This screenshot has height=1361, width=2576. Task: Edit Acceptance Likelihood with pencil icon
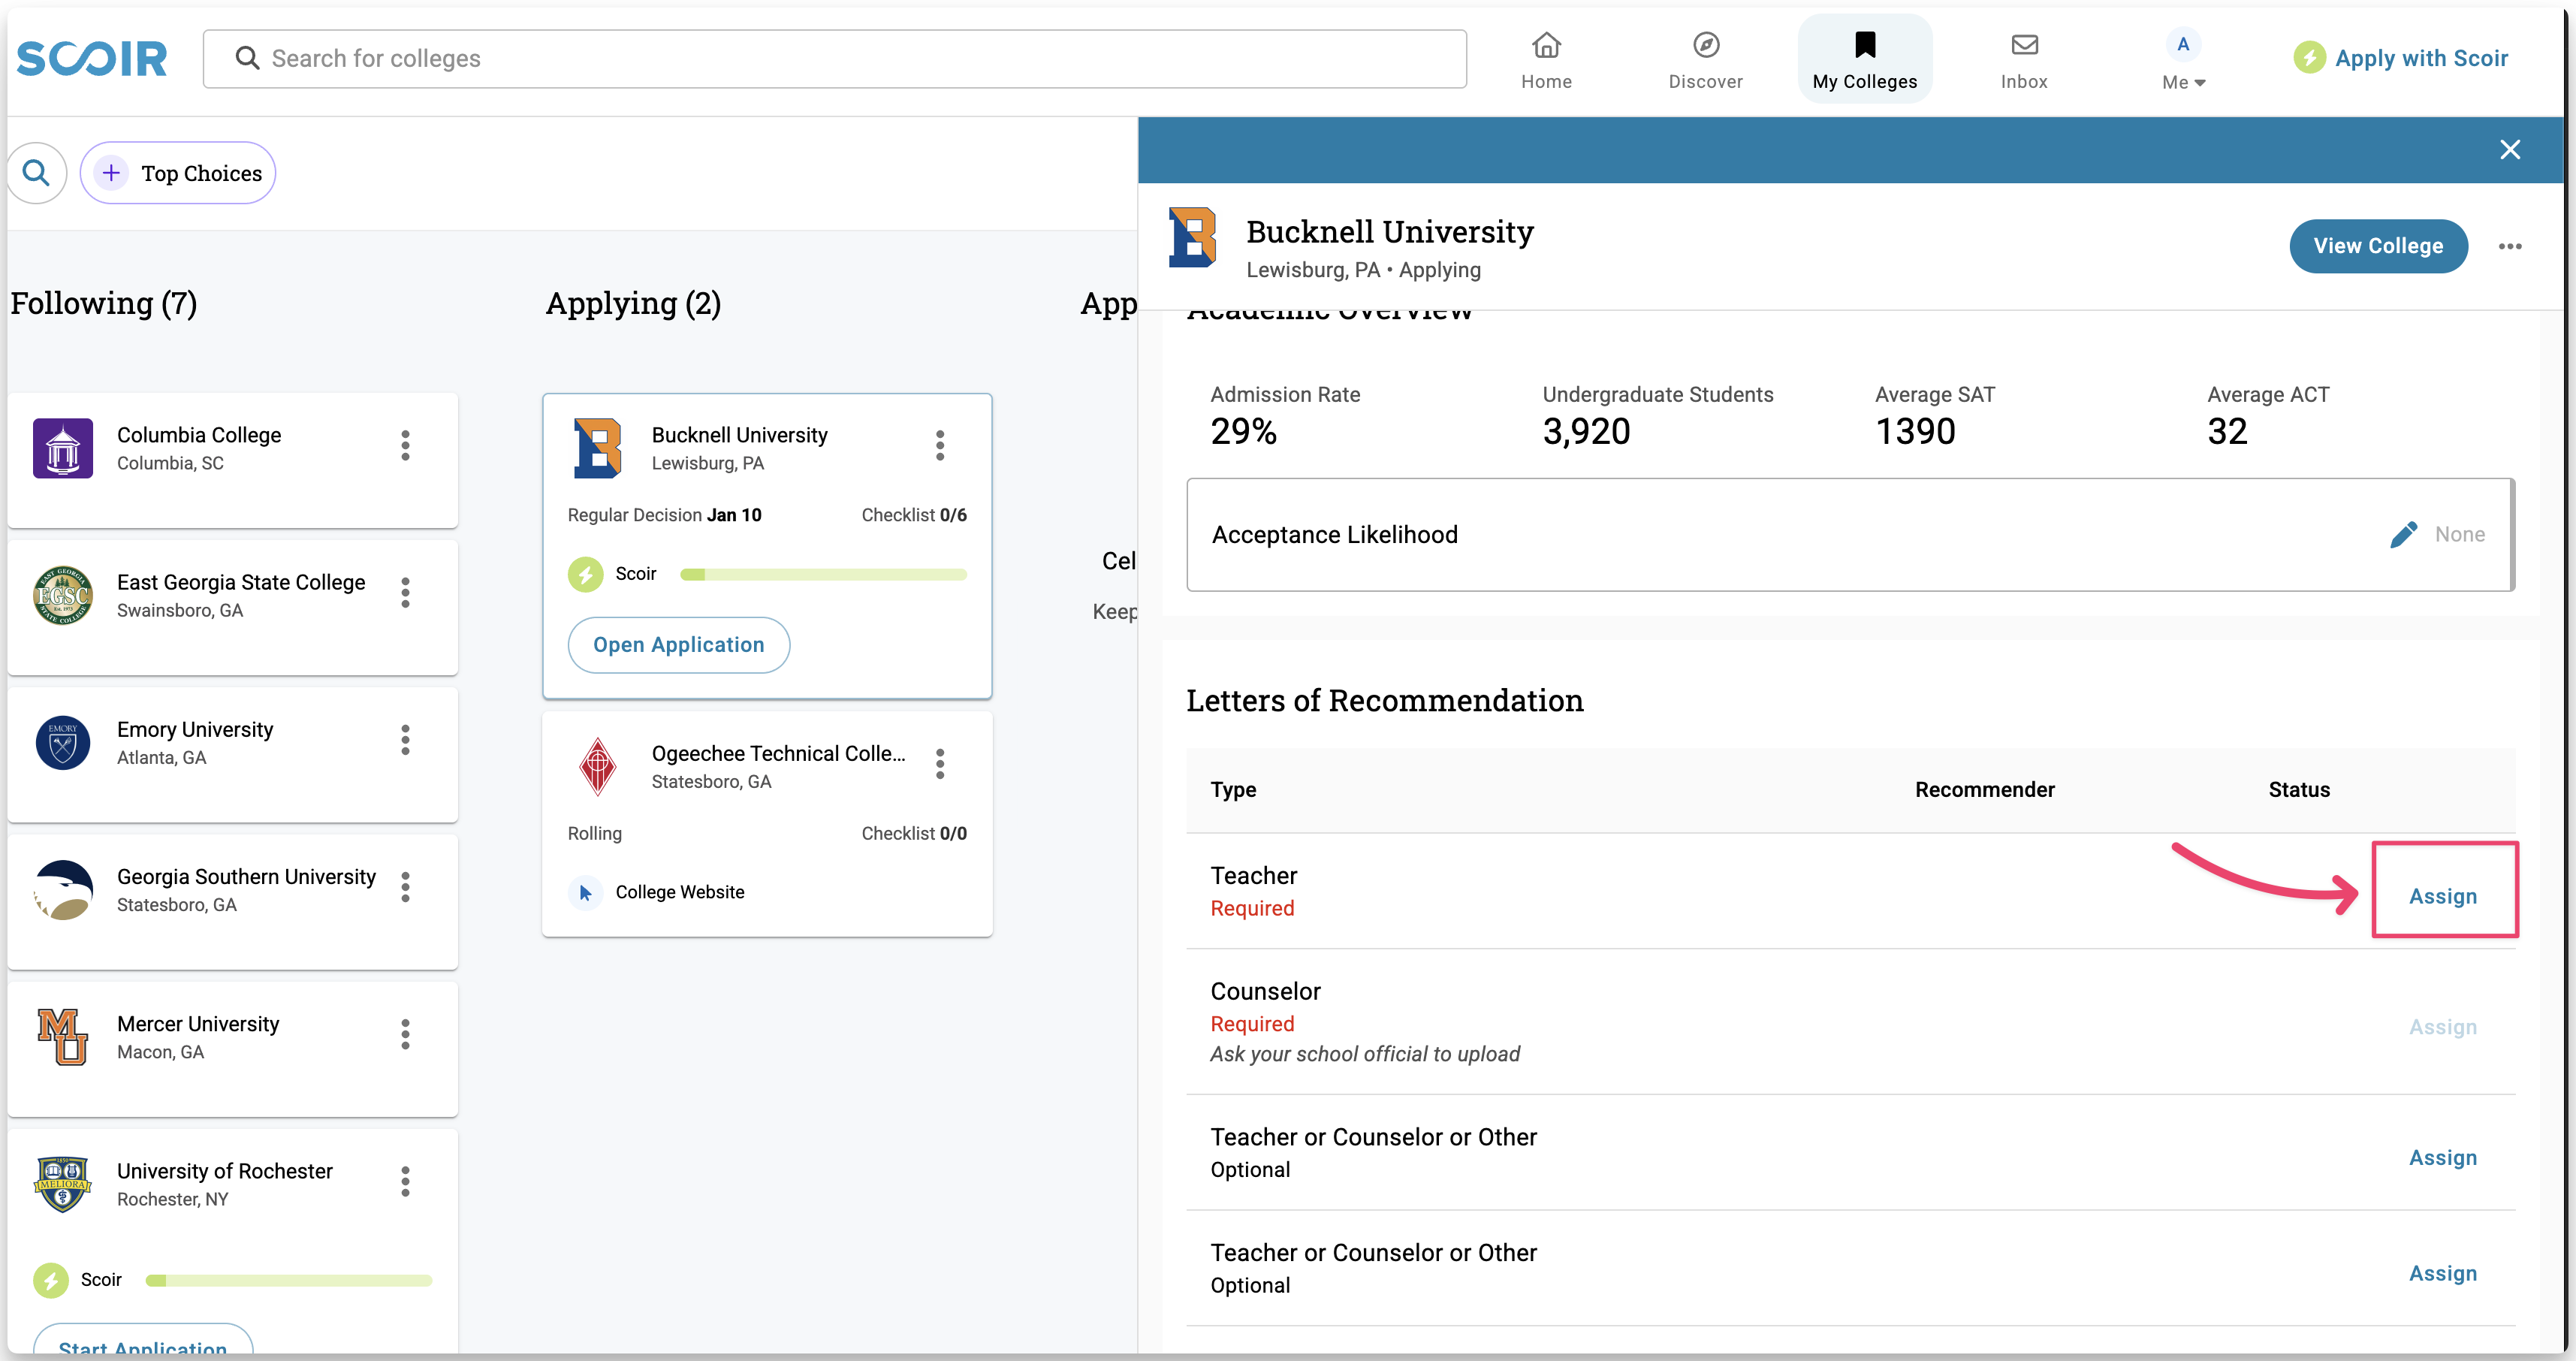(2403, 535)
